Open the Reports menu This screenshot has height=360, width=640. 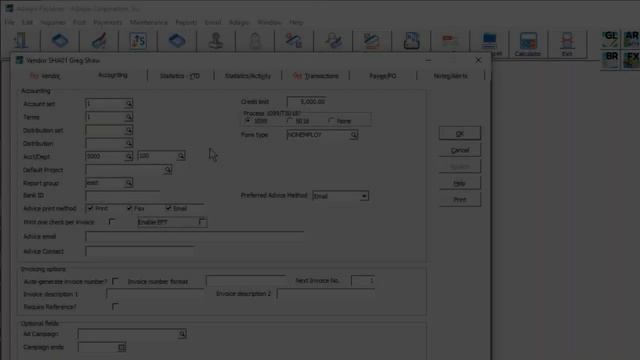186,22
